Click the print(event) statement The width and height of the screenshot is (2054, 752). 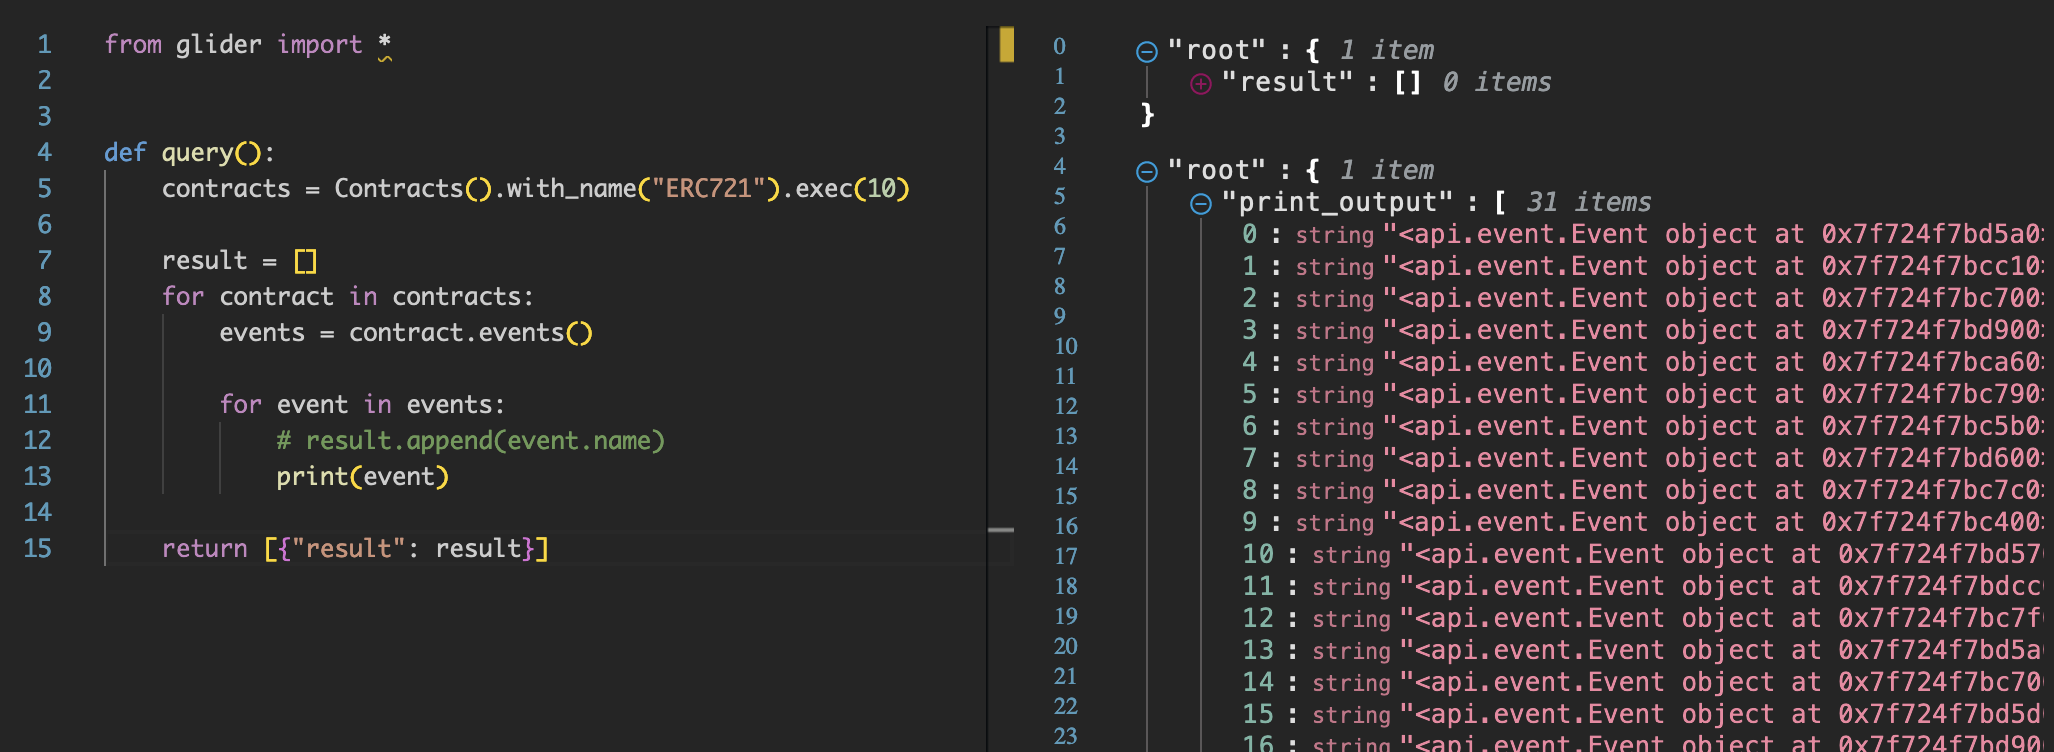(363, 476)
